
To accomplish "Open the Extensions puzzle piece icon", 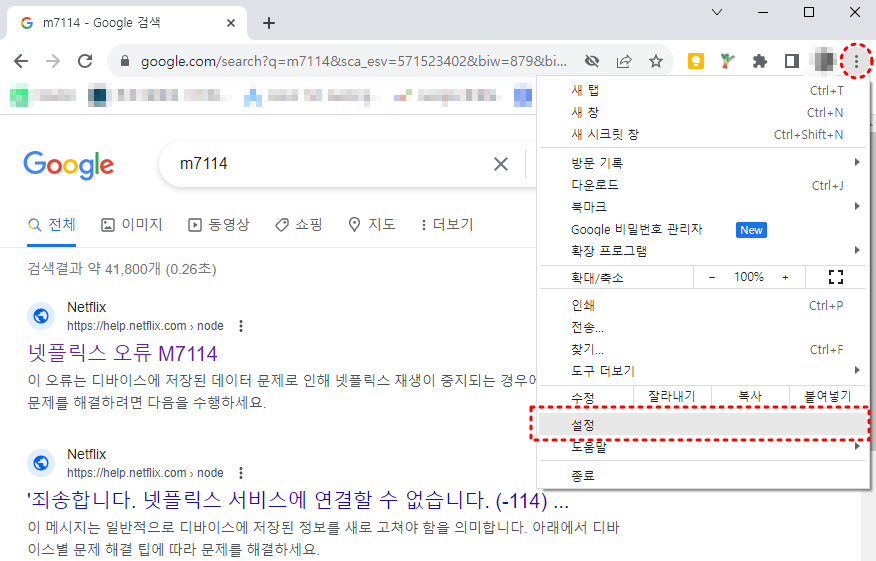I will click(759, 61).
